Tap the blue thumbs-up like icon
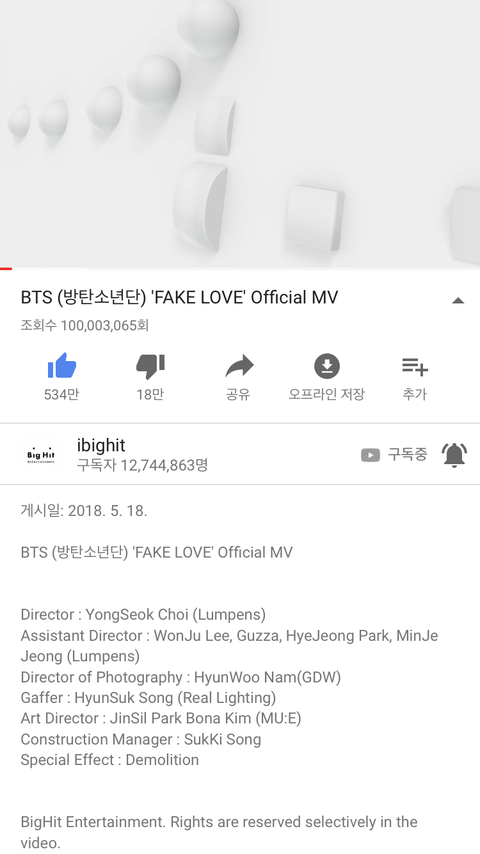480x854 pixels. click(62, 365)
